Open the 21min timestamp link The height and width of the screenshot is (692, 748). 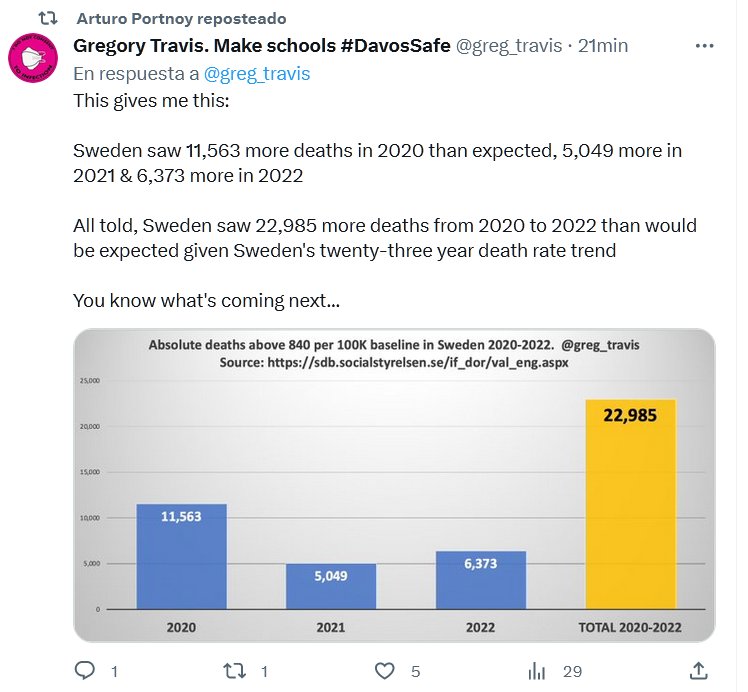coord(604,46)
